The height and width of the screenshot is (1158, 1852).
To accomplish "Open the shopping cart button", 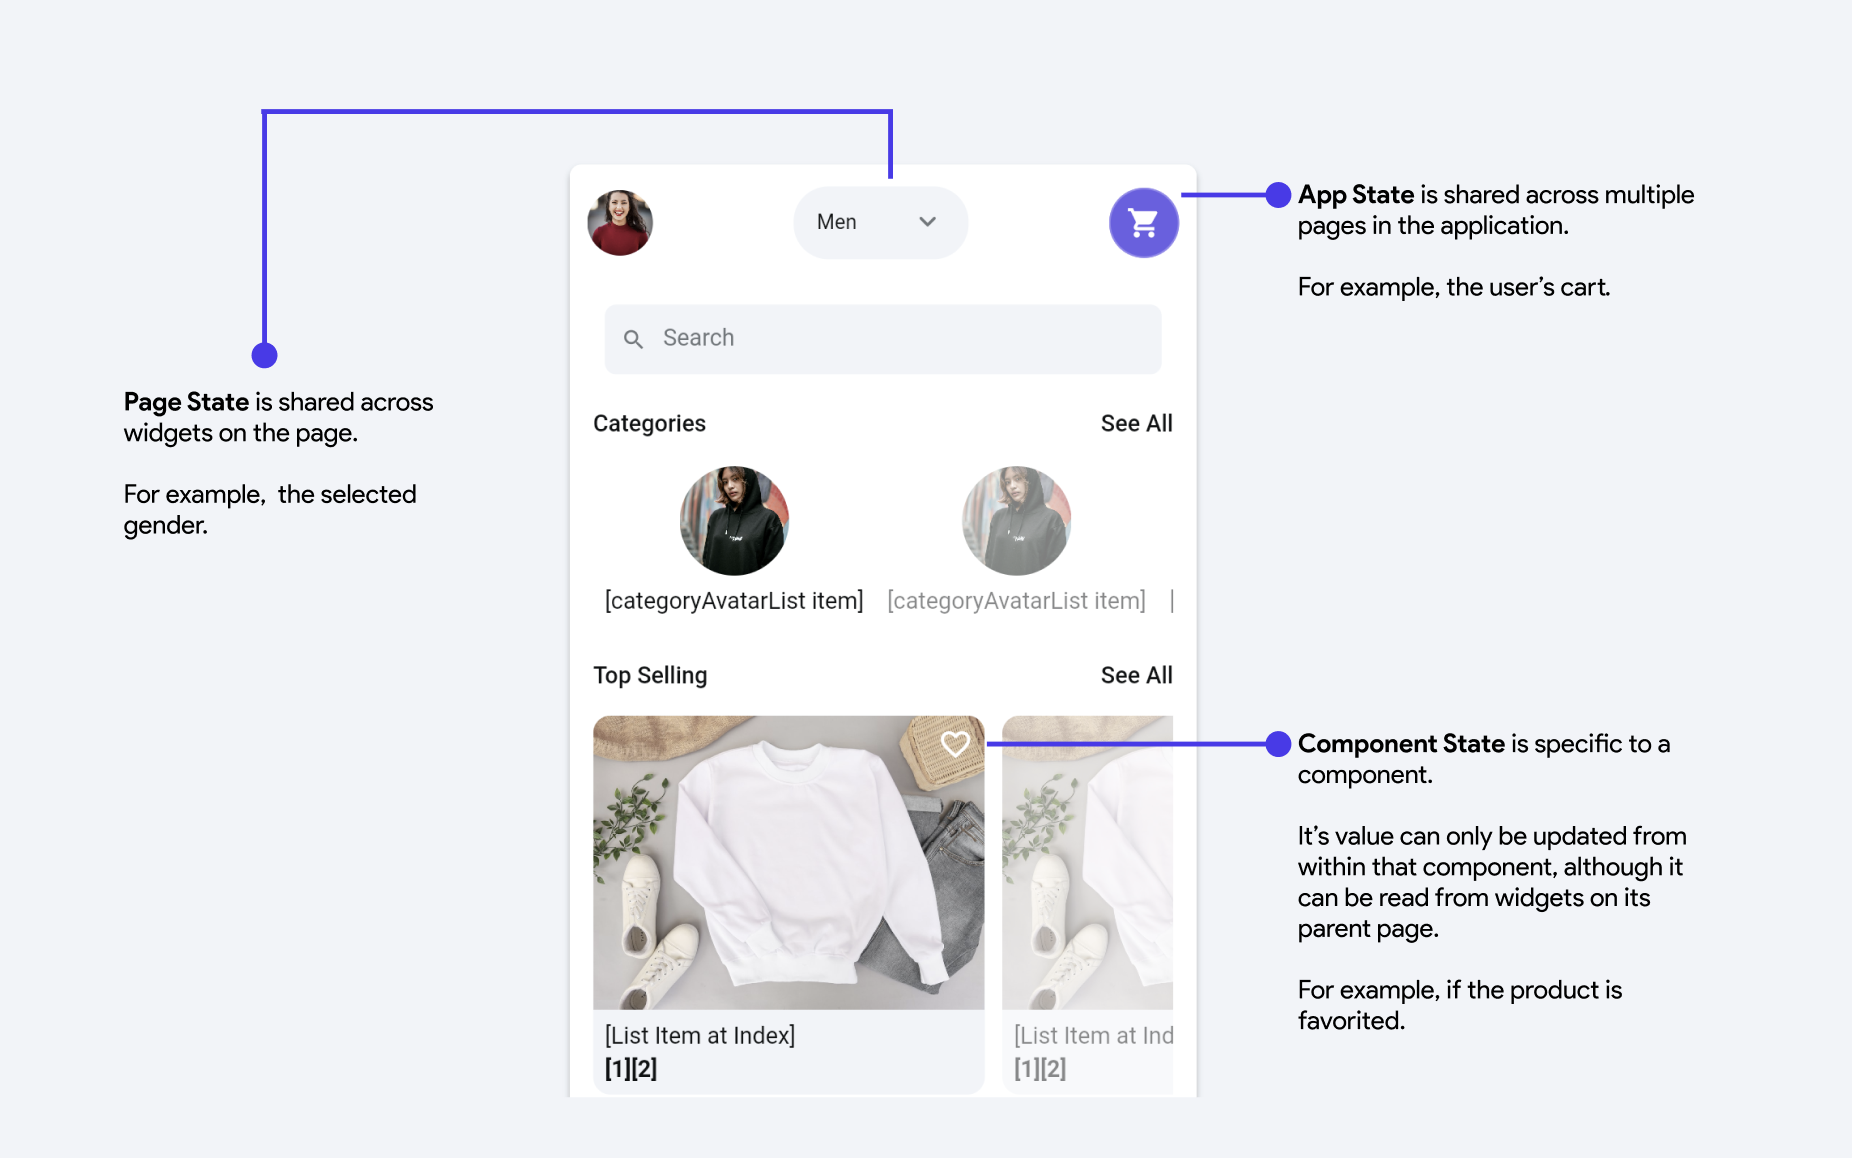I will click(x=1143, y=222).
